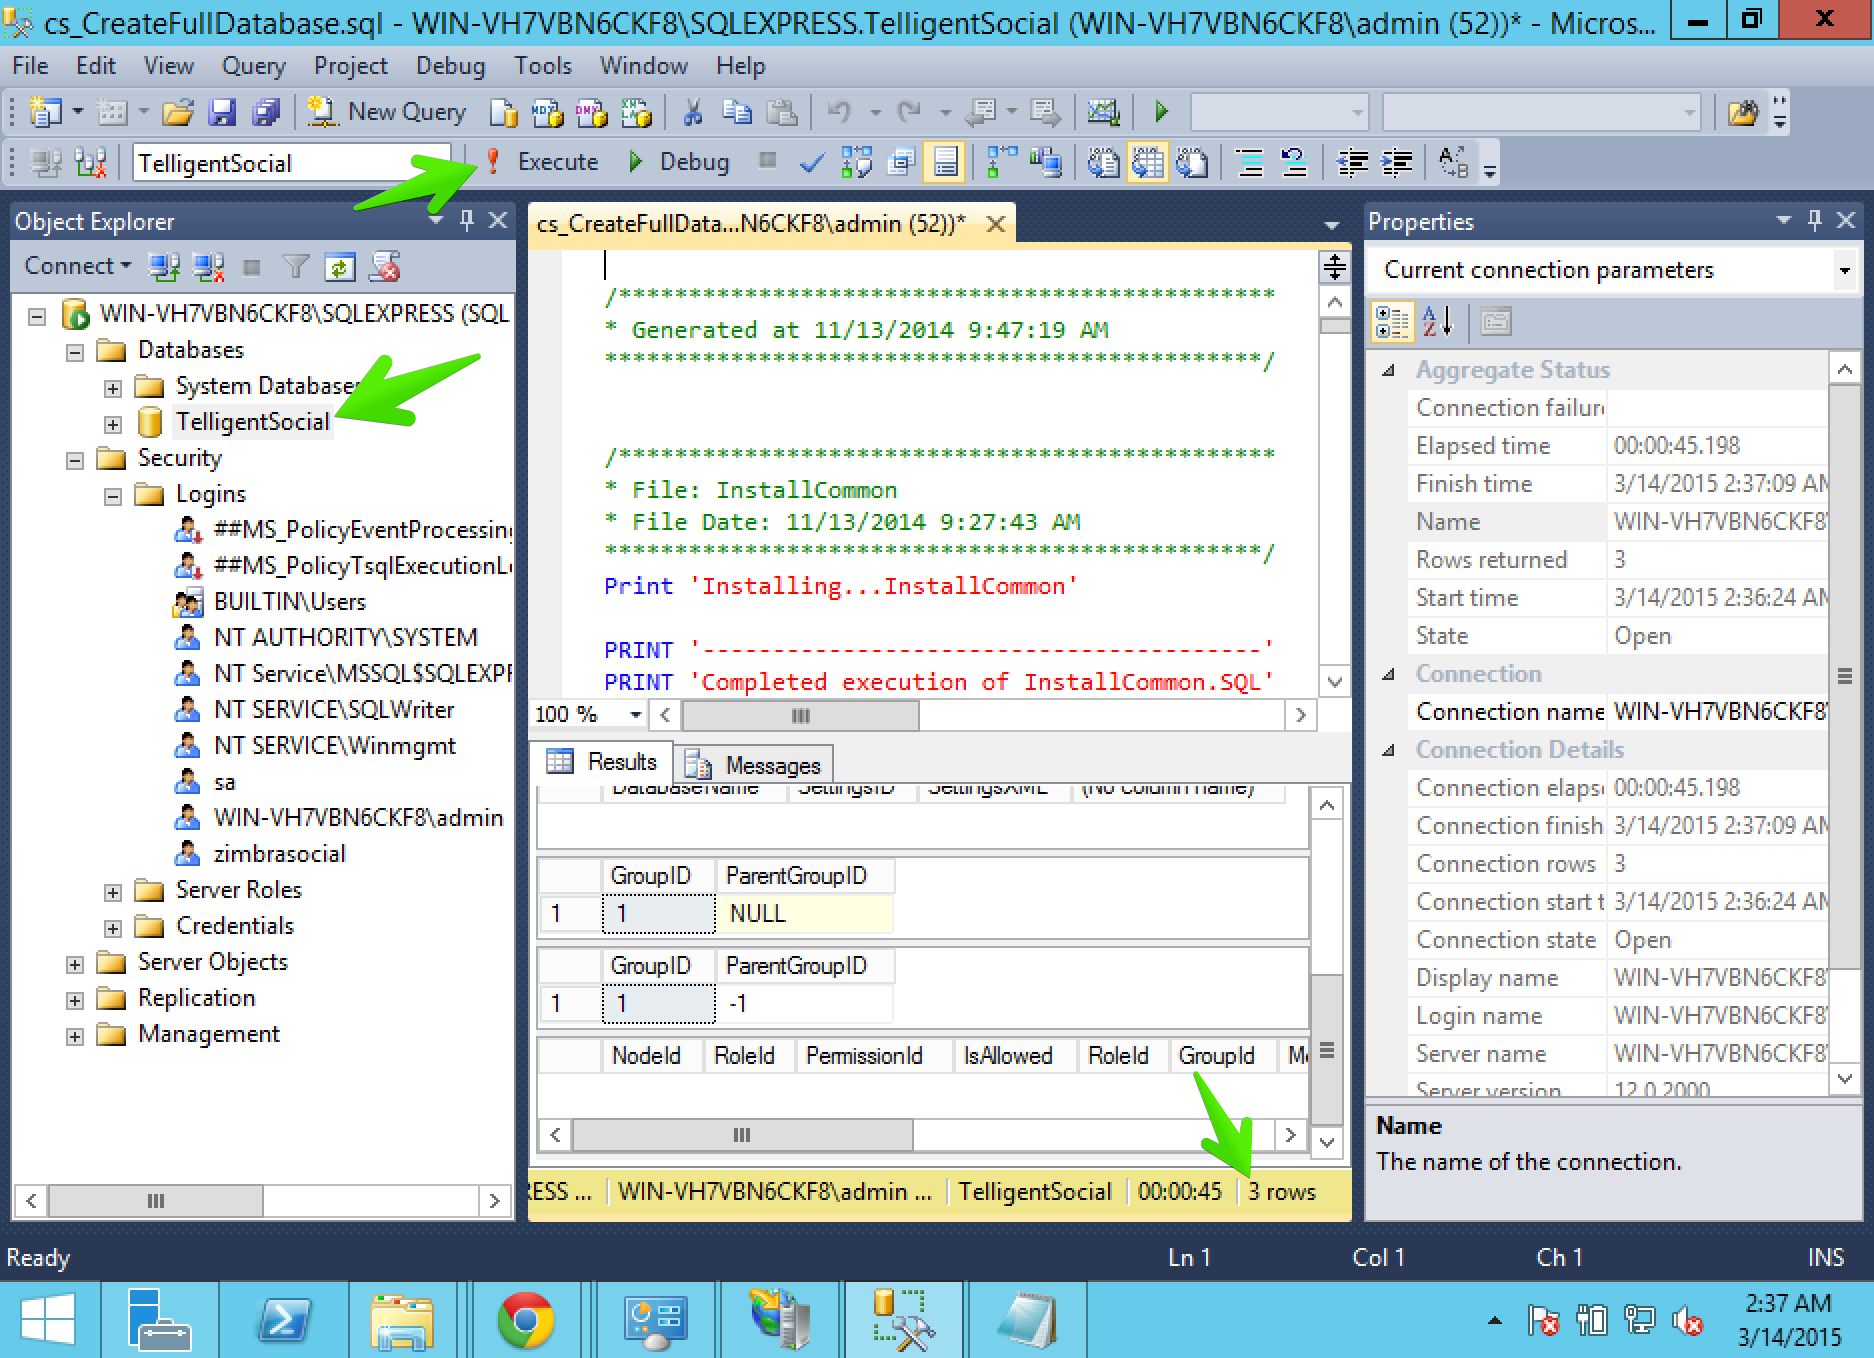Click the Windows Start button on the taskbar
The height and width of the screenshot is (1358, 1874).
coord(47,1321)
